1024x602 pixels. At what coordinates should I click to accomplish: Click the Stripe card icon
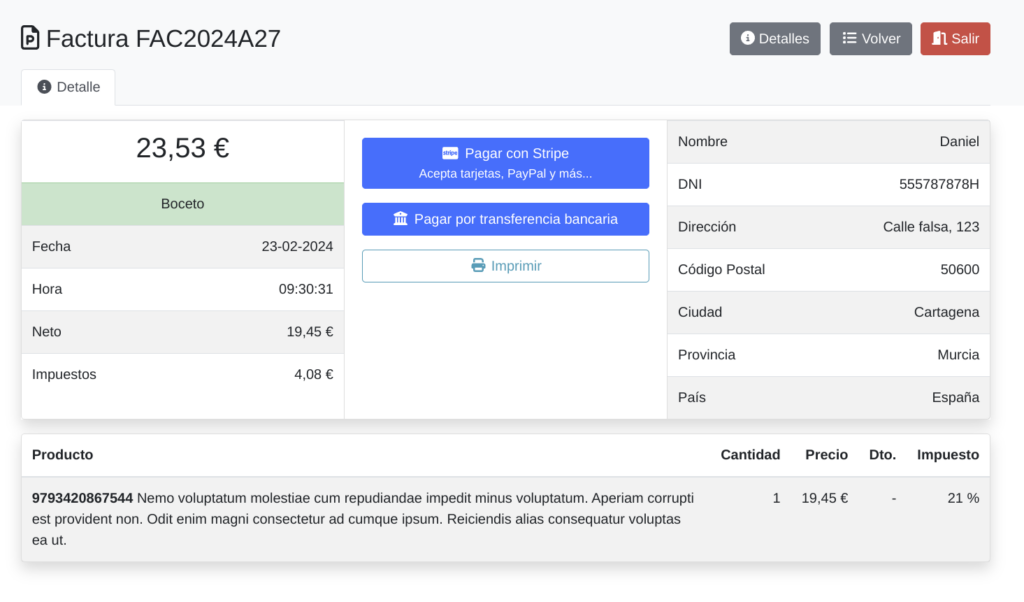click(x=450, y=154)
